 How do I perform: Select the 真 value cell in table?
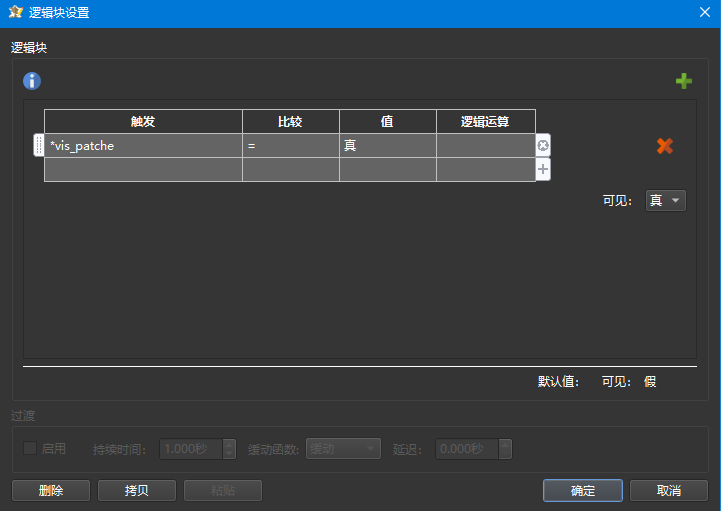[388, 146]
